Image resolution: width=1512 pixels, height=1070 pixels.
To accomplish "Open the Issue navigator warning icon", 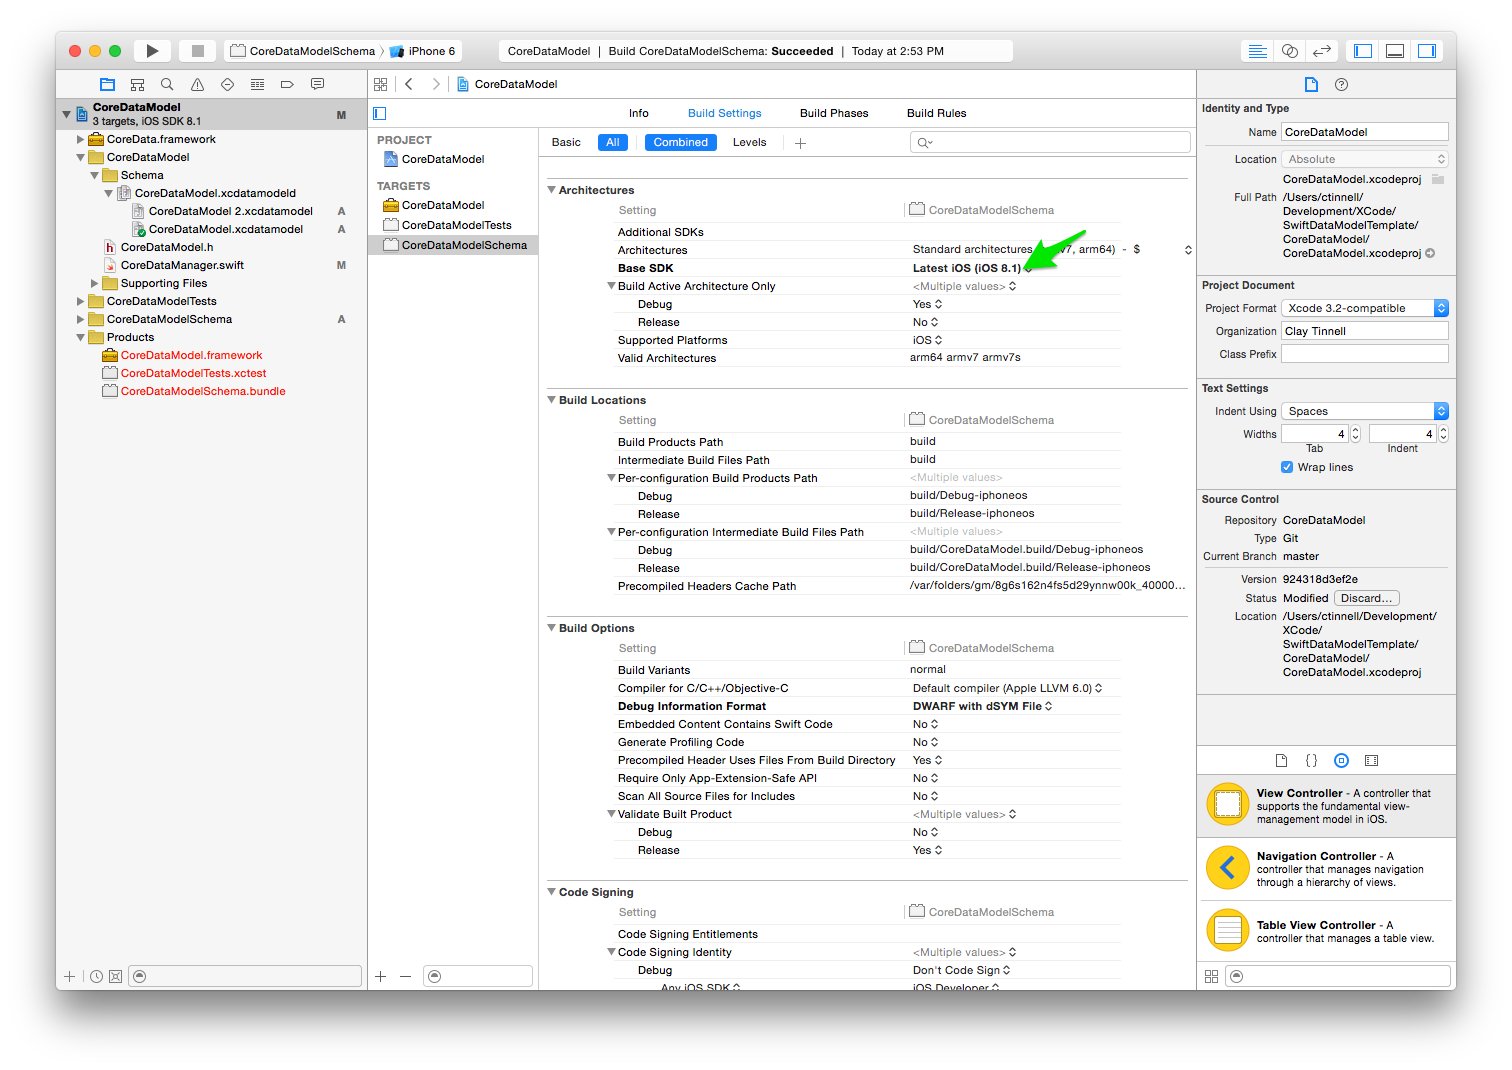I will click(x=197, y=85).
